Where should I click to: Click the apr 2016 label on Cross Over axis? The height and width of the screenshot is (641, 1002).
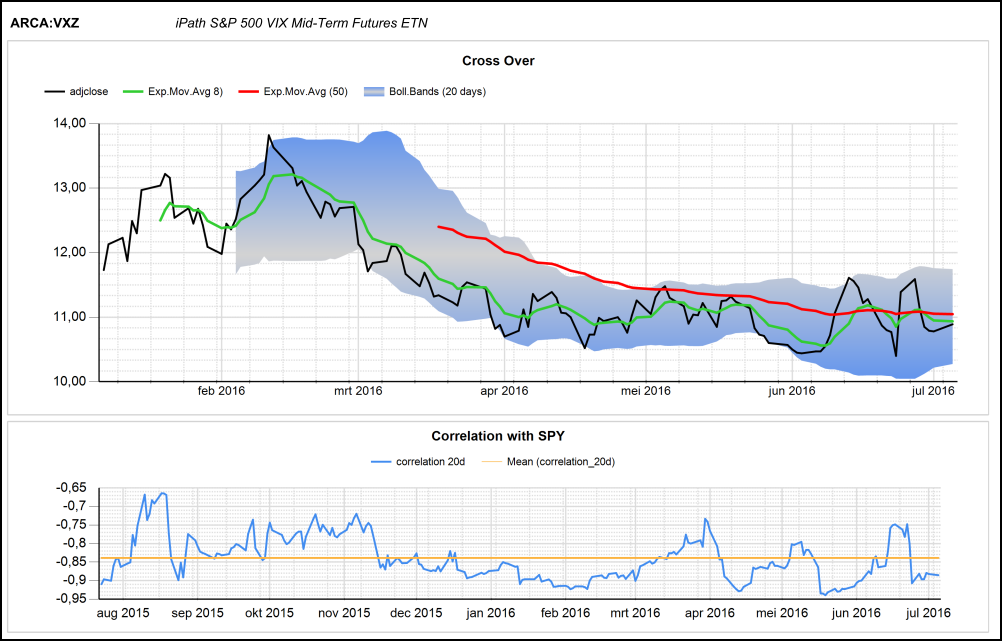(504, 390)
